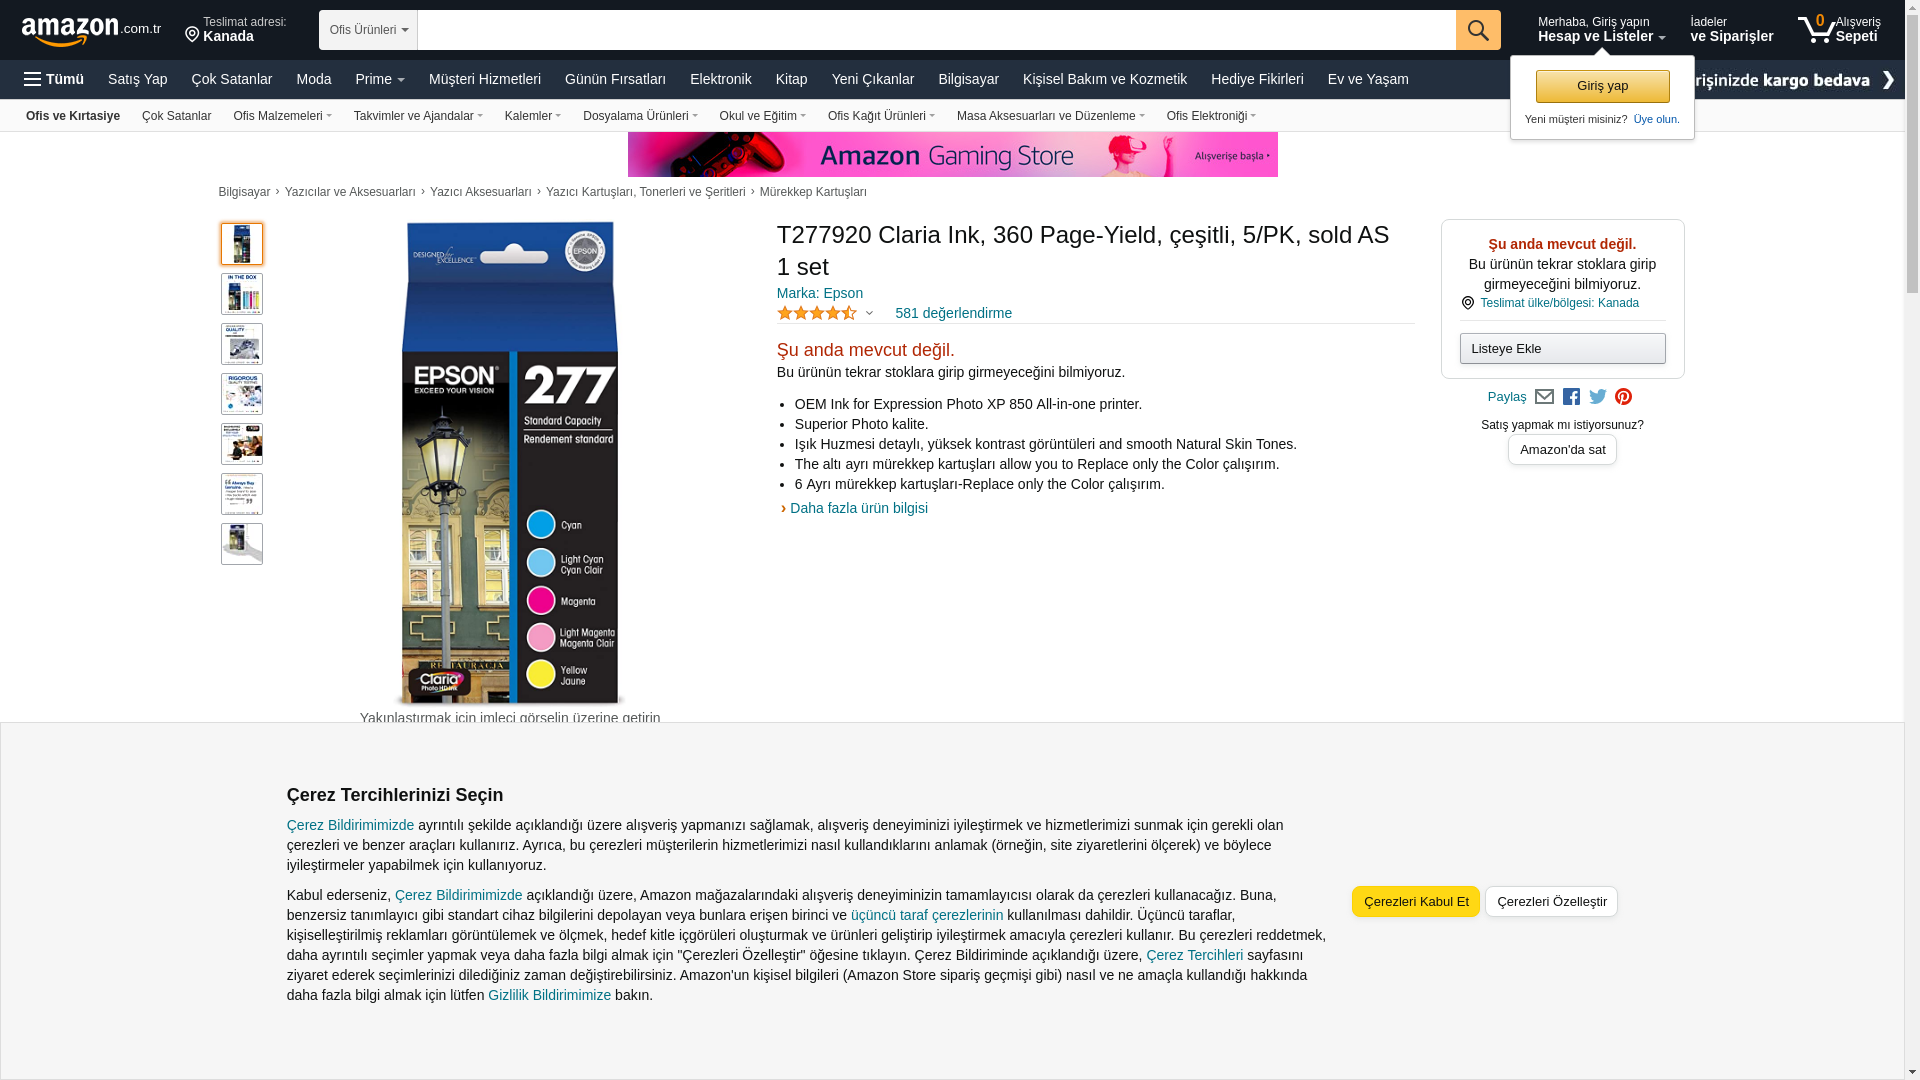
Task: Expand the Ofis Ürünleri search category dropdown
Action: pos(368,30)
